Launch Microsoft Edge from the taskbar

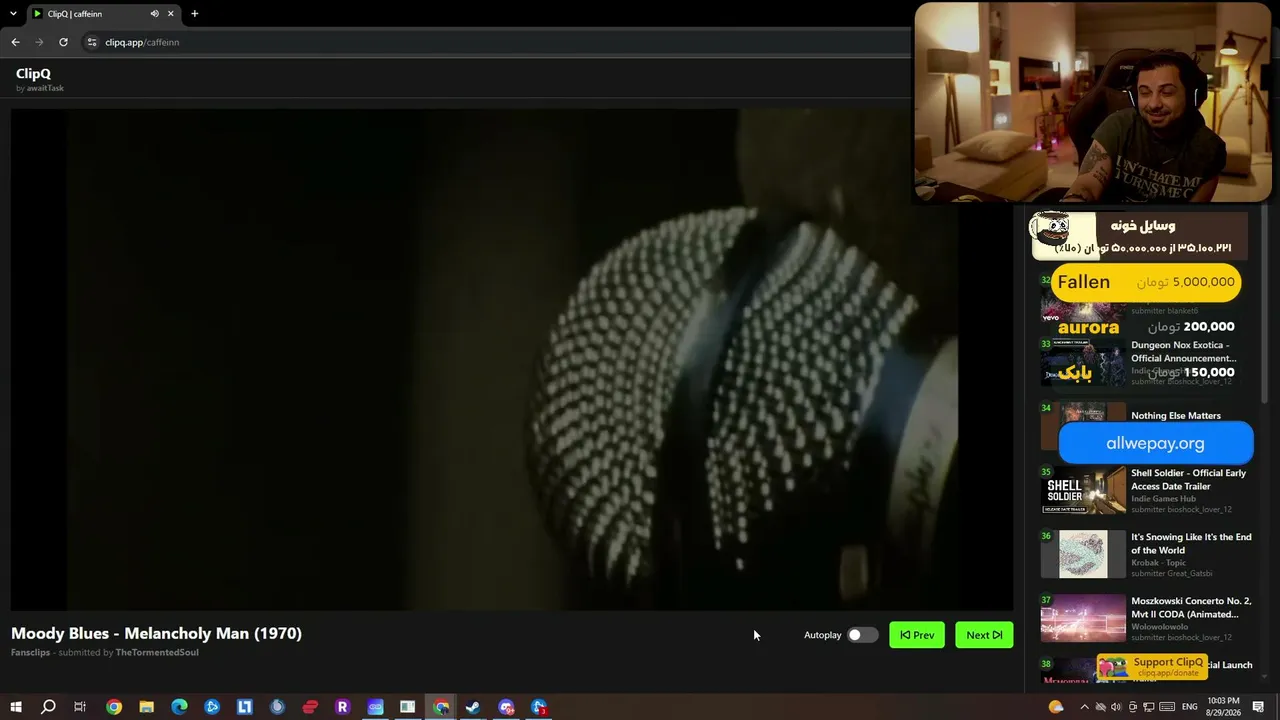tap(179, 707)
